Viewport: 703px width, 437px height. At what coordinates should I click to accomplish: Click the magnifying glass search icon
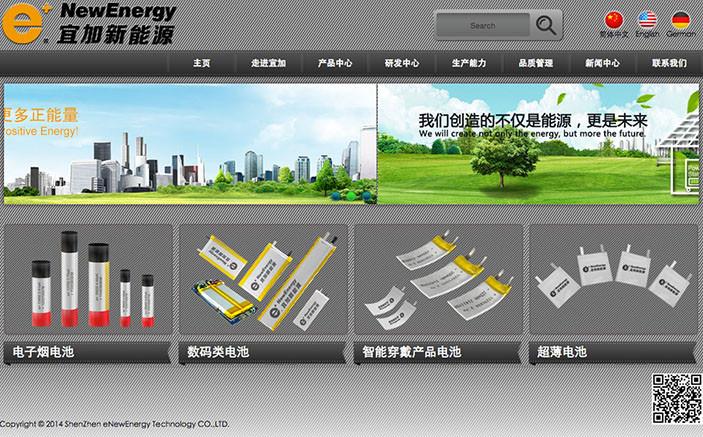[546, 25]
